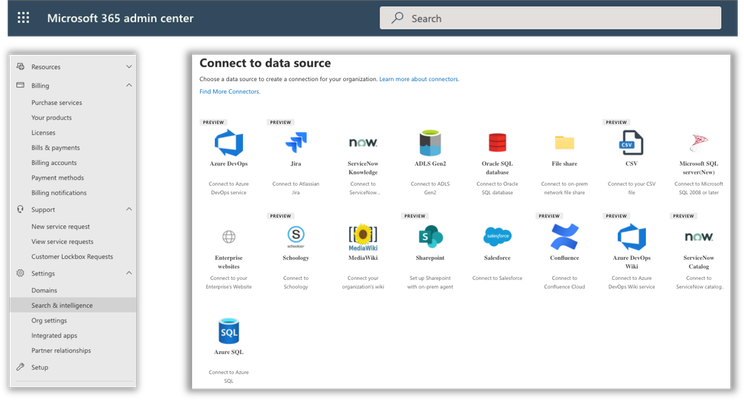The width and height of the screenshot is (744, 400).
Task: Open Org settings
Action: pos(49,320)
